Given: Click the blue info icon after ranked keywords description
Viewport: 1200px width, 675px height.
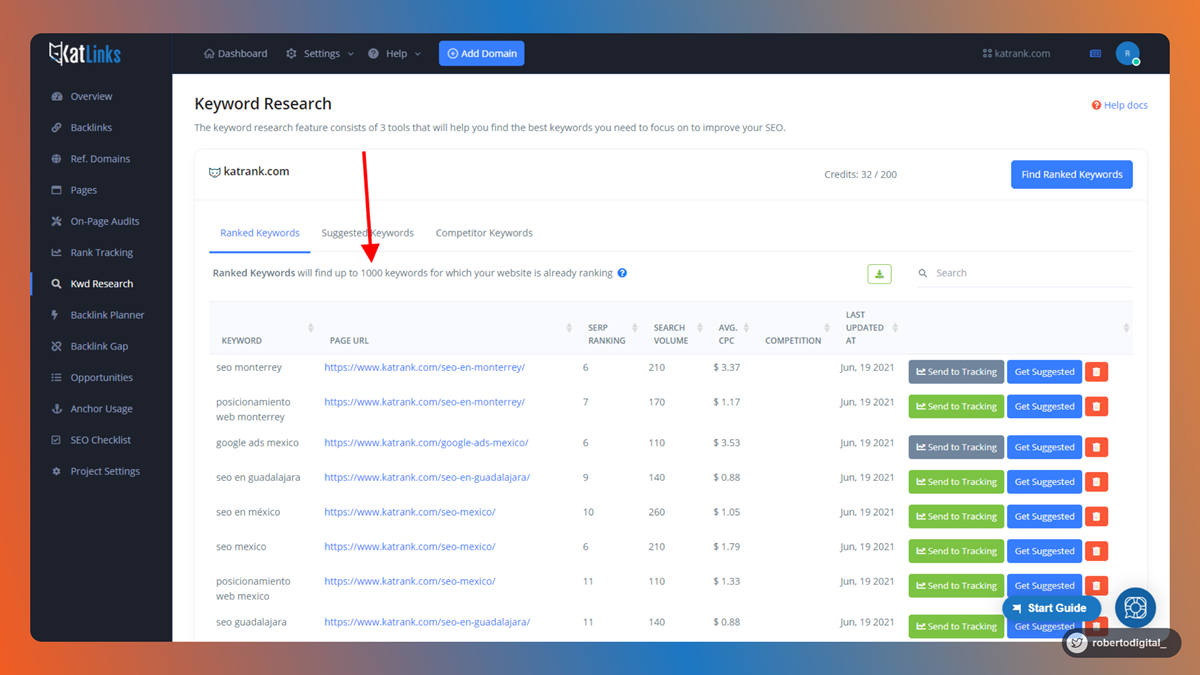Looking at the screenshot, I should [622, 273].
